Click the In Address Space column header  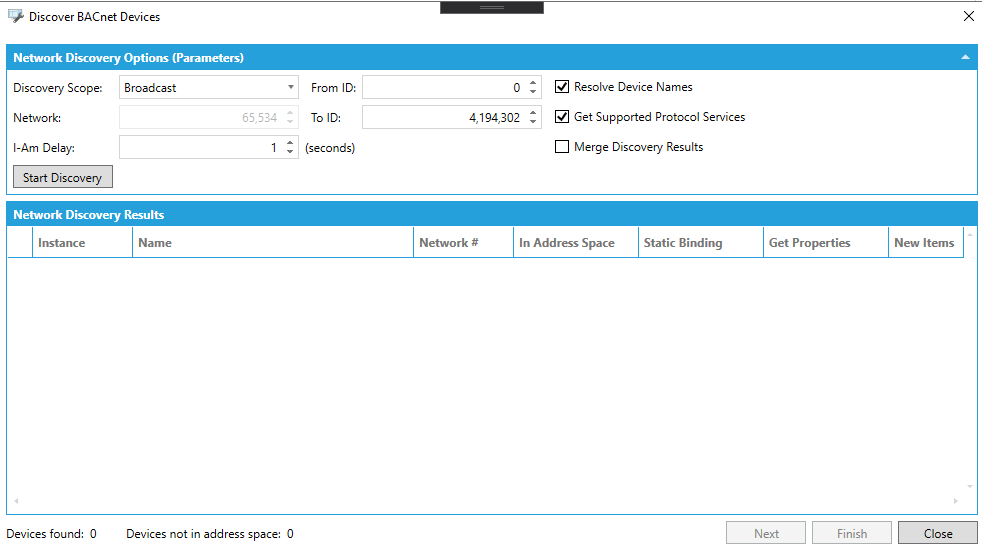pyautogui.click(x=566, y=243)
